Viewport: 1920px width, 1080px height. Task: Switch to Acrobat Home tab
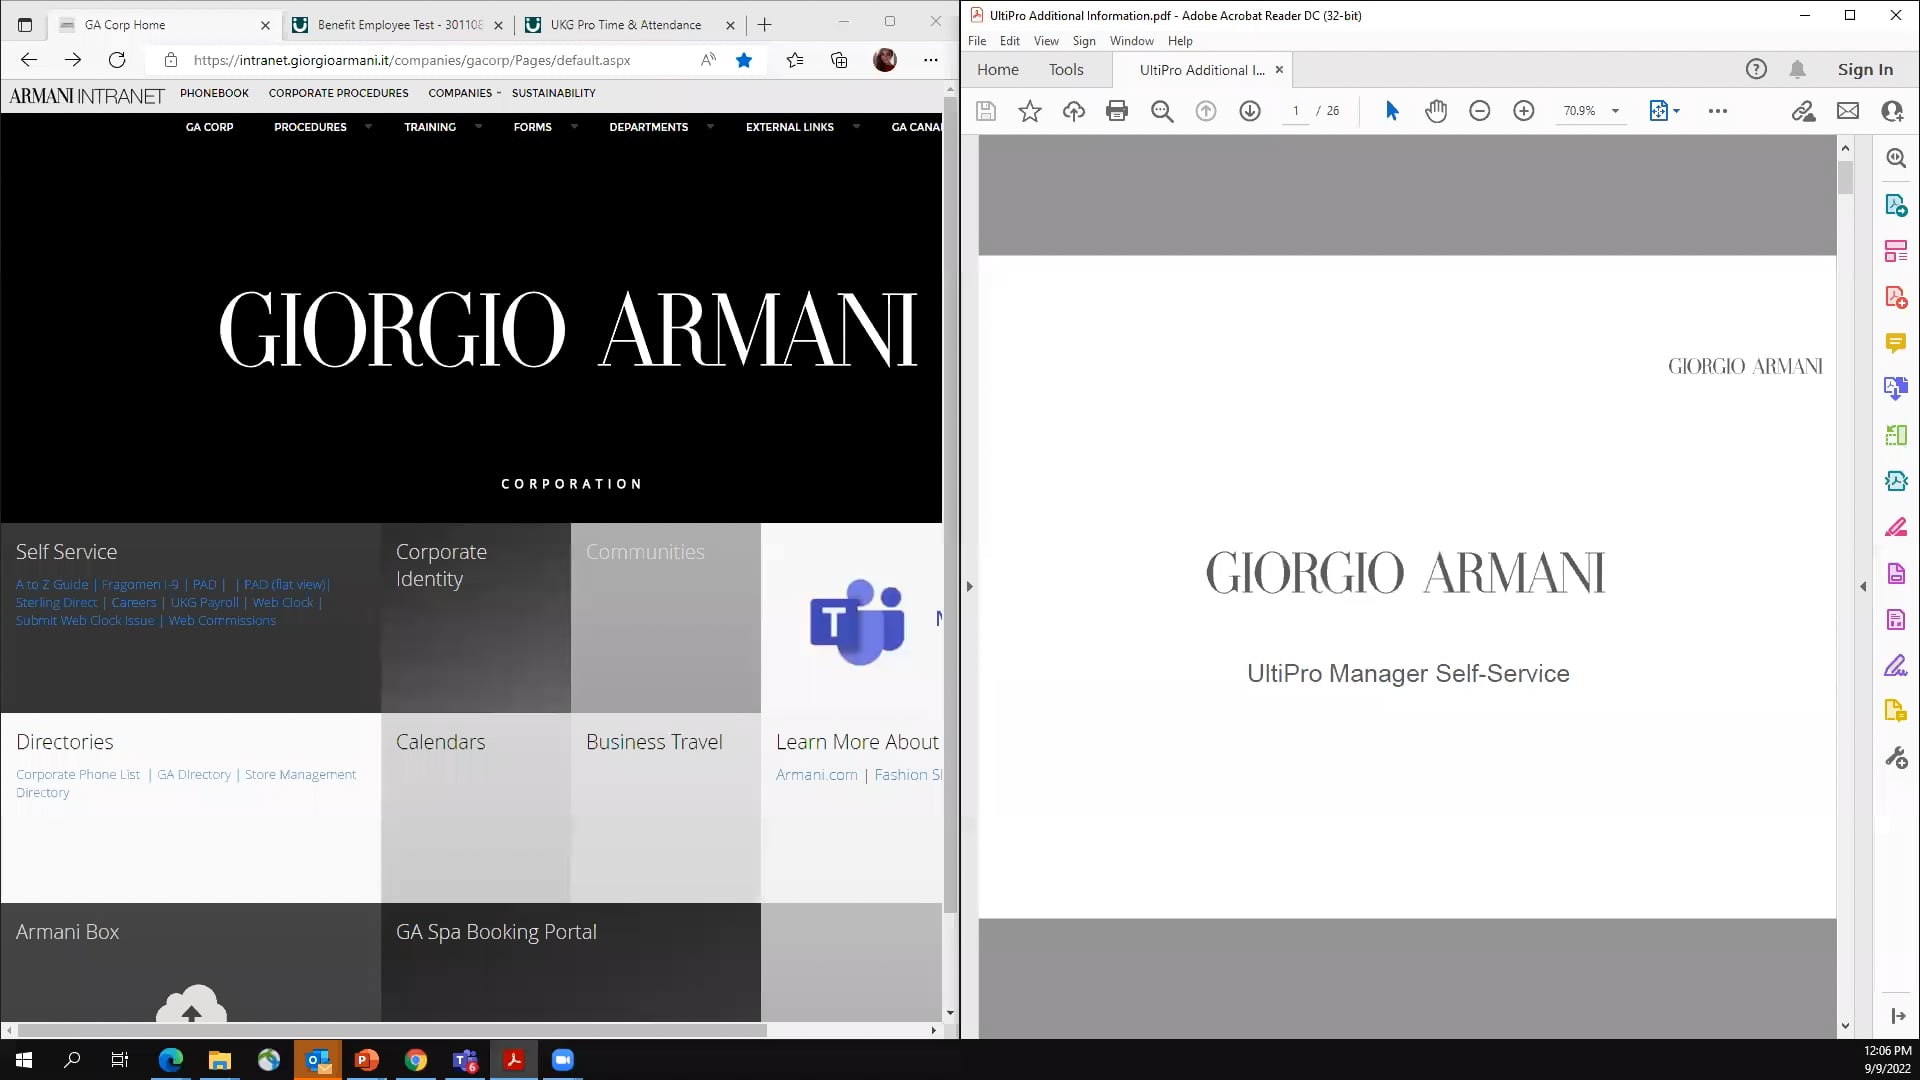[998, 69]
